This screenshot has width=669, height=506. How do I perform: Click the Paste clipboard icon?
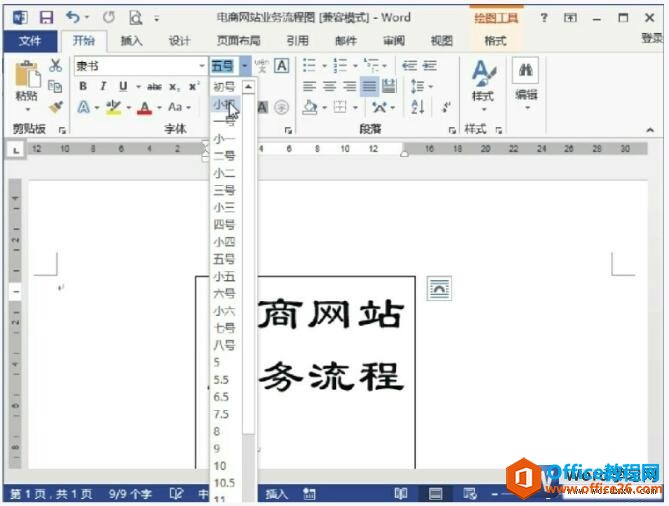coord(27,75)
